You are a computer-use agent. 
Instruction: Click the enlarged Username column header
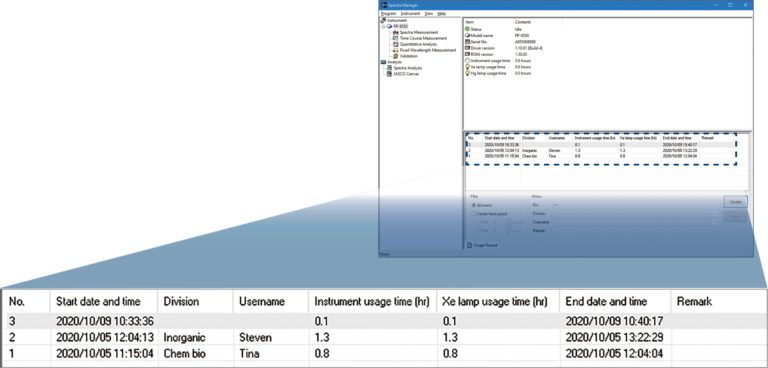click(x=270, y=301)
